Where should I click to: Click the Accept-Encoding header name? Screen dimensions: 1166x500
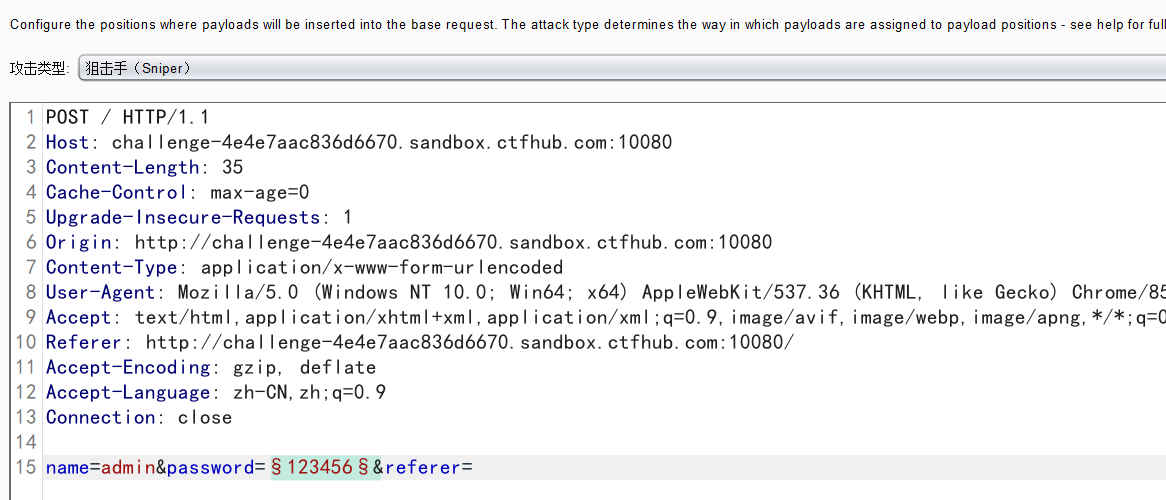(x=128, y=368)
